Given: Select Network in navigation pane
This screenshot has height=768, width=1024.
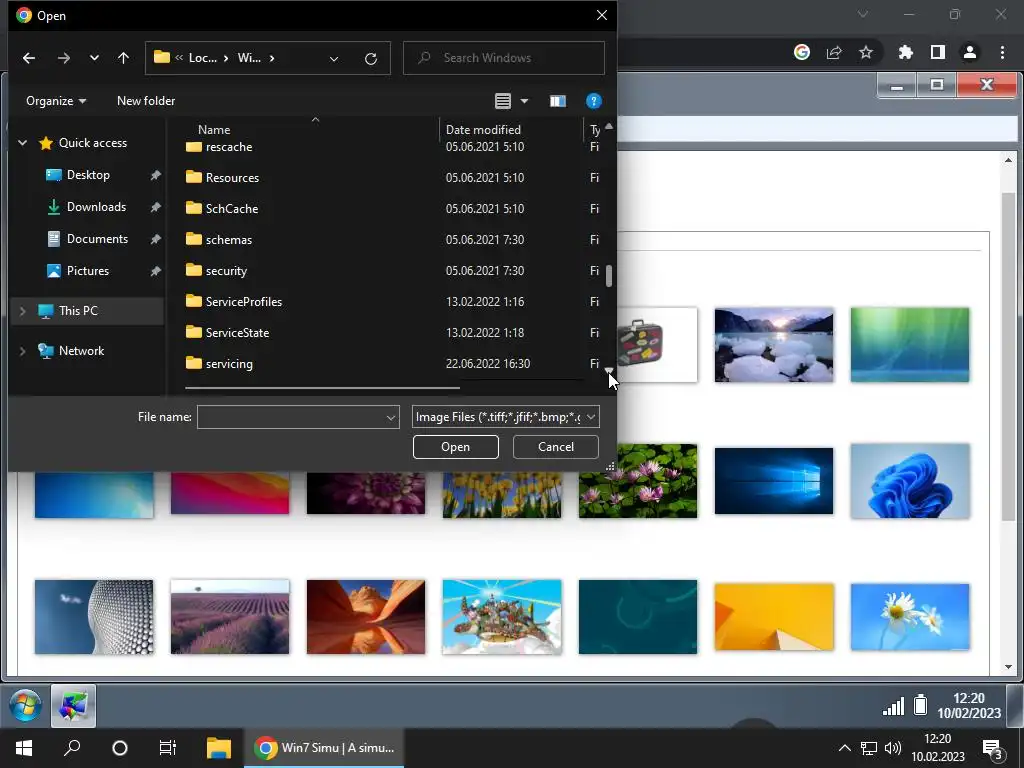Looking at the screenshot, I should [81, 351].
